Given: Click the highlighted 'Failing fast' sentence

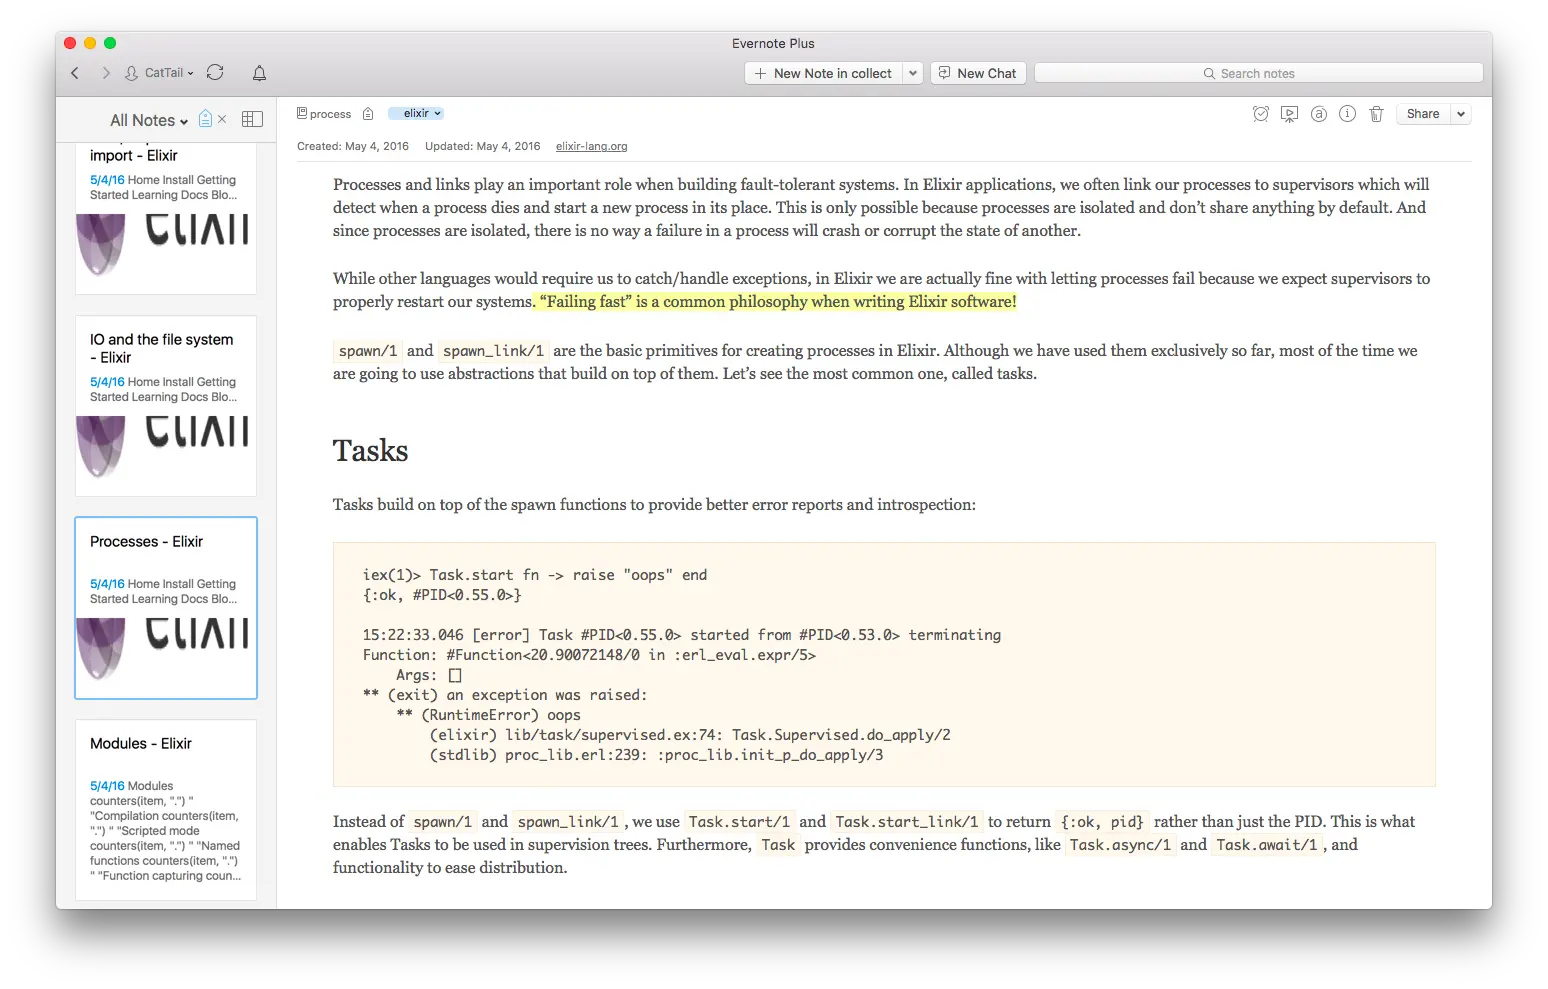Looking at the screenshot, I should point(777,302).
